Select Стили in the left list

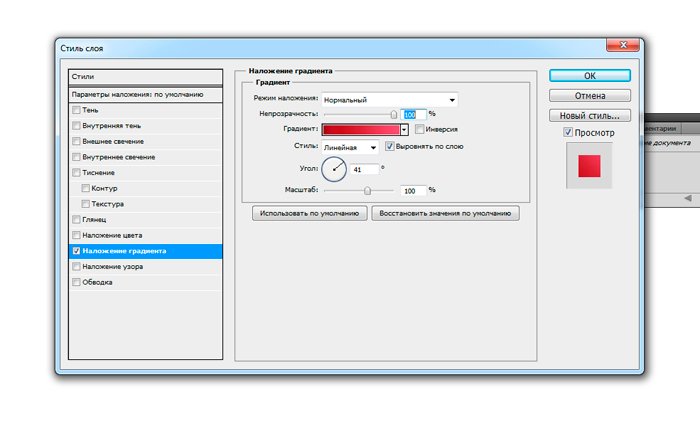[145, 76]
